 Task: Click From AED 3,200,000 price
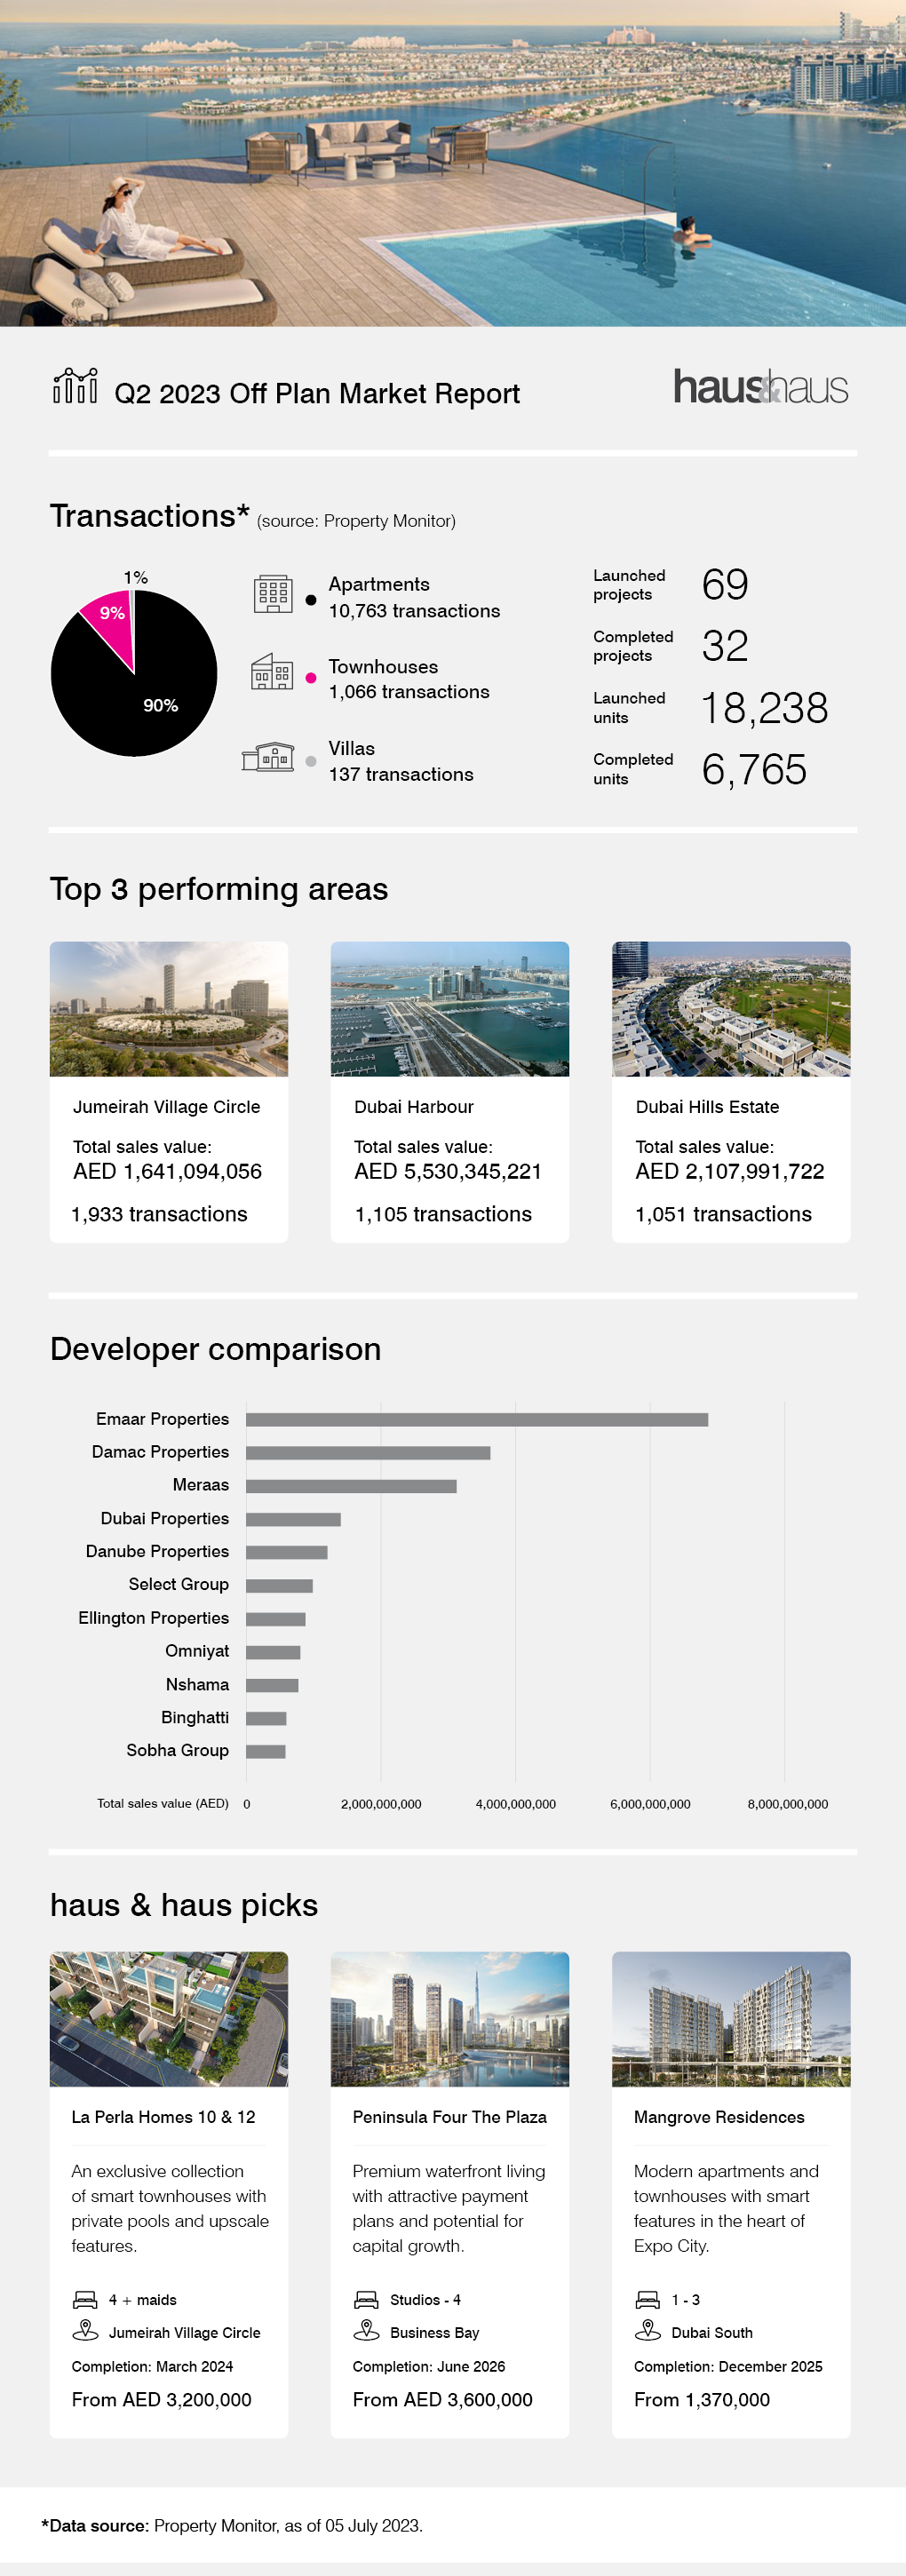(x=161, y=2400)
